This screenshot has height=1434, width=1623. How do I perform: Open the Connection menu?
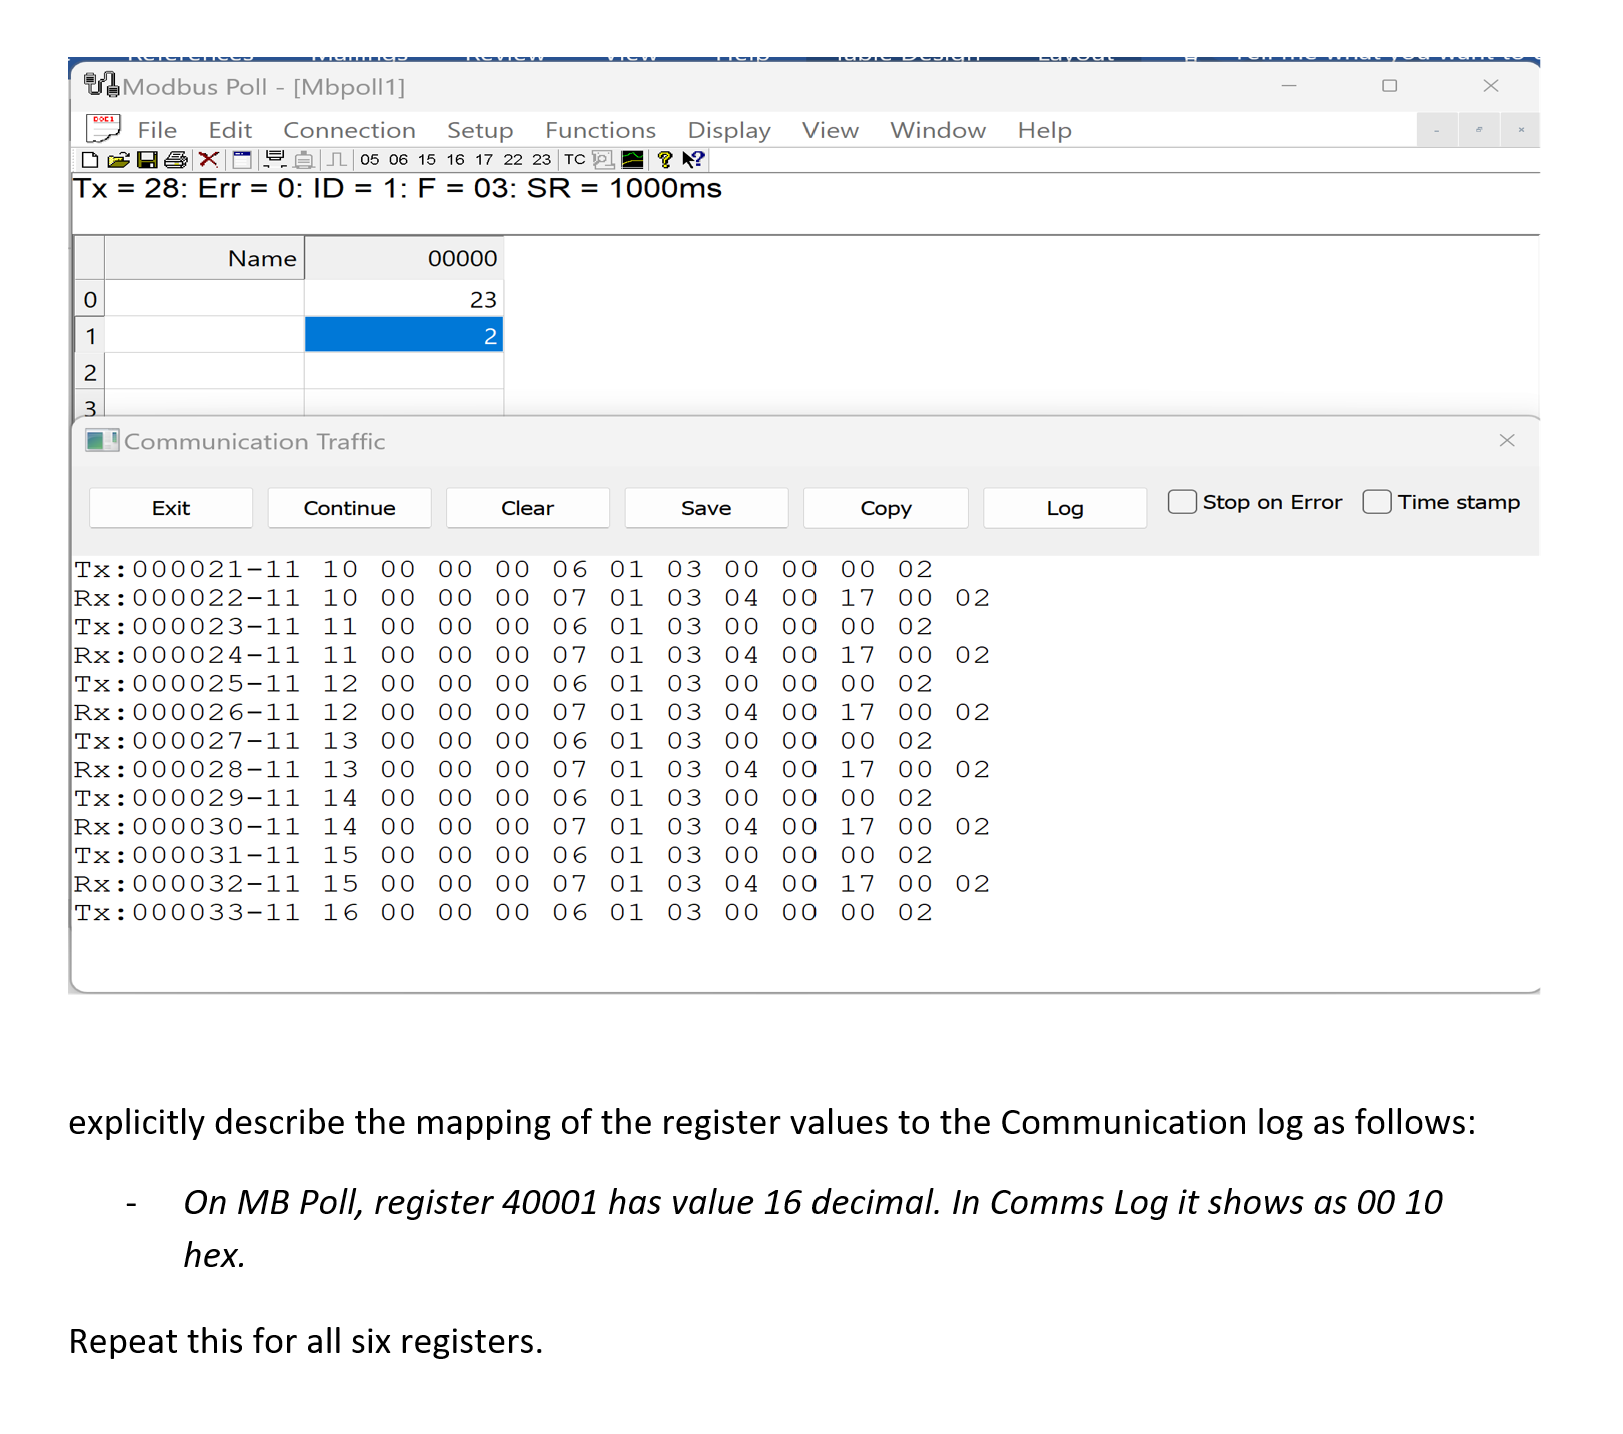click(x=349, y=130)
